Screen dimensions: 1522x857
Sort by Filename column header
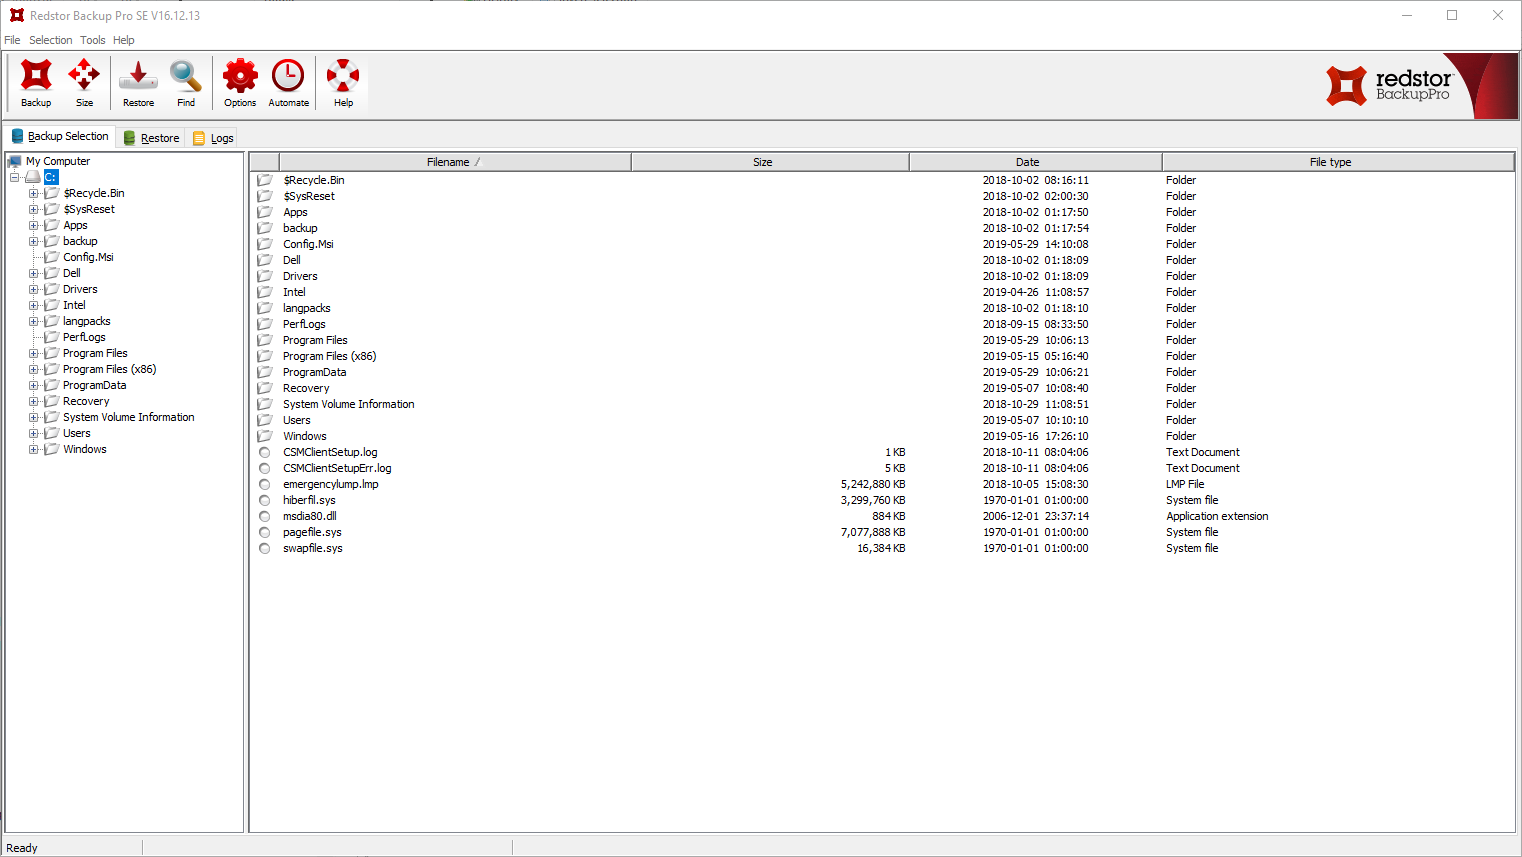455,162
